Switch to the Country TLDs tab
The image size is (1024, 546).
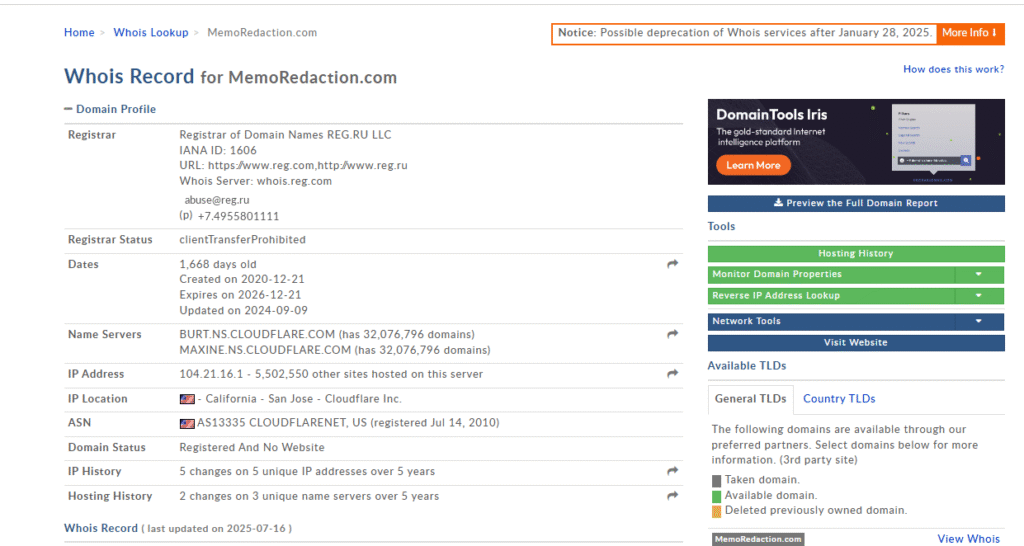click(839, 399)
